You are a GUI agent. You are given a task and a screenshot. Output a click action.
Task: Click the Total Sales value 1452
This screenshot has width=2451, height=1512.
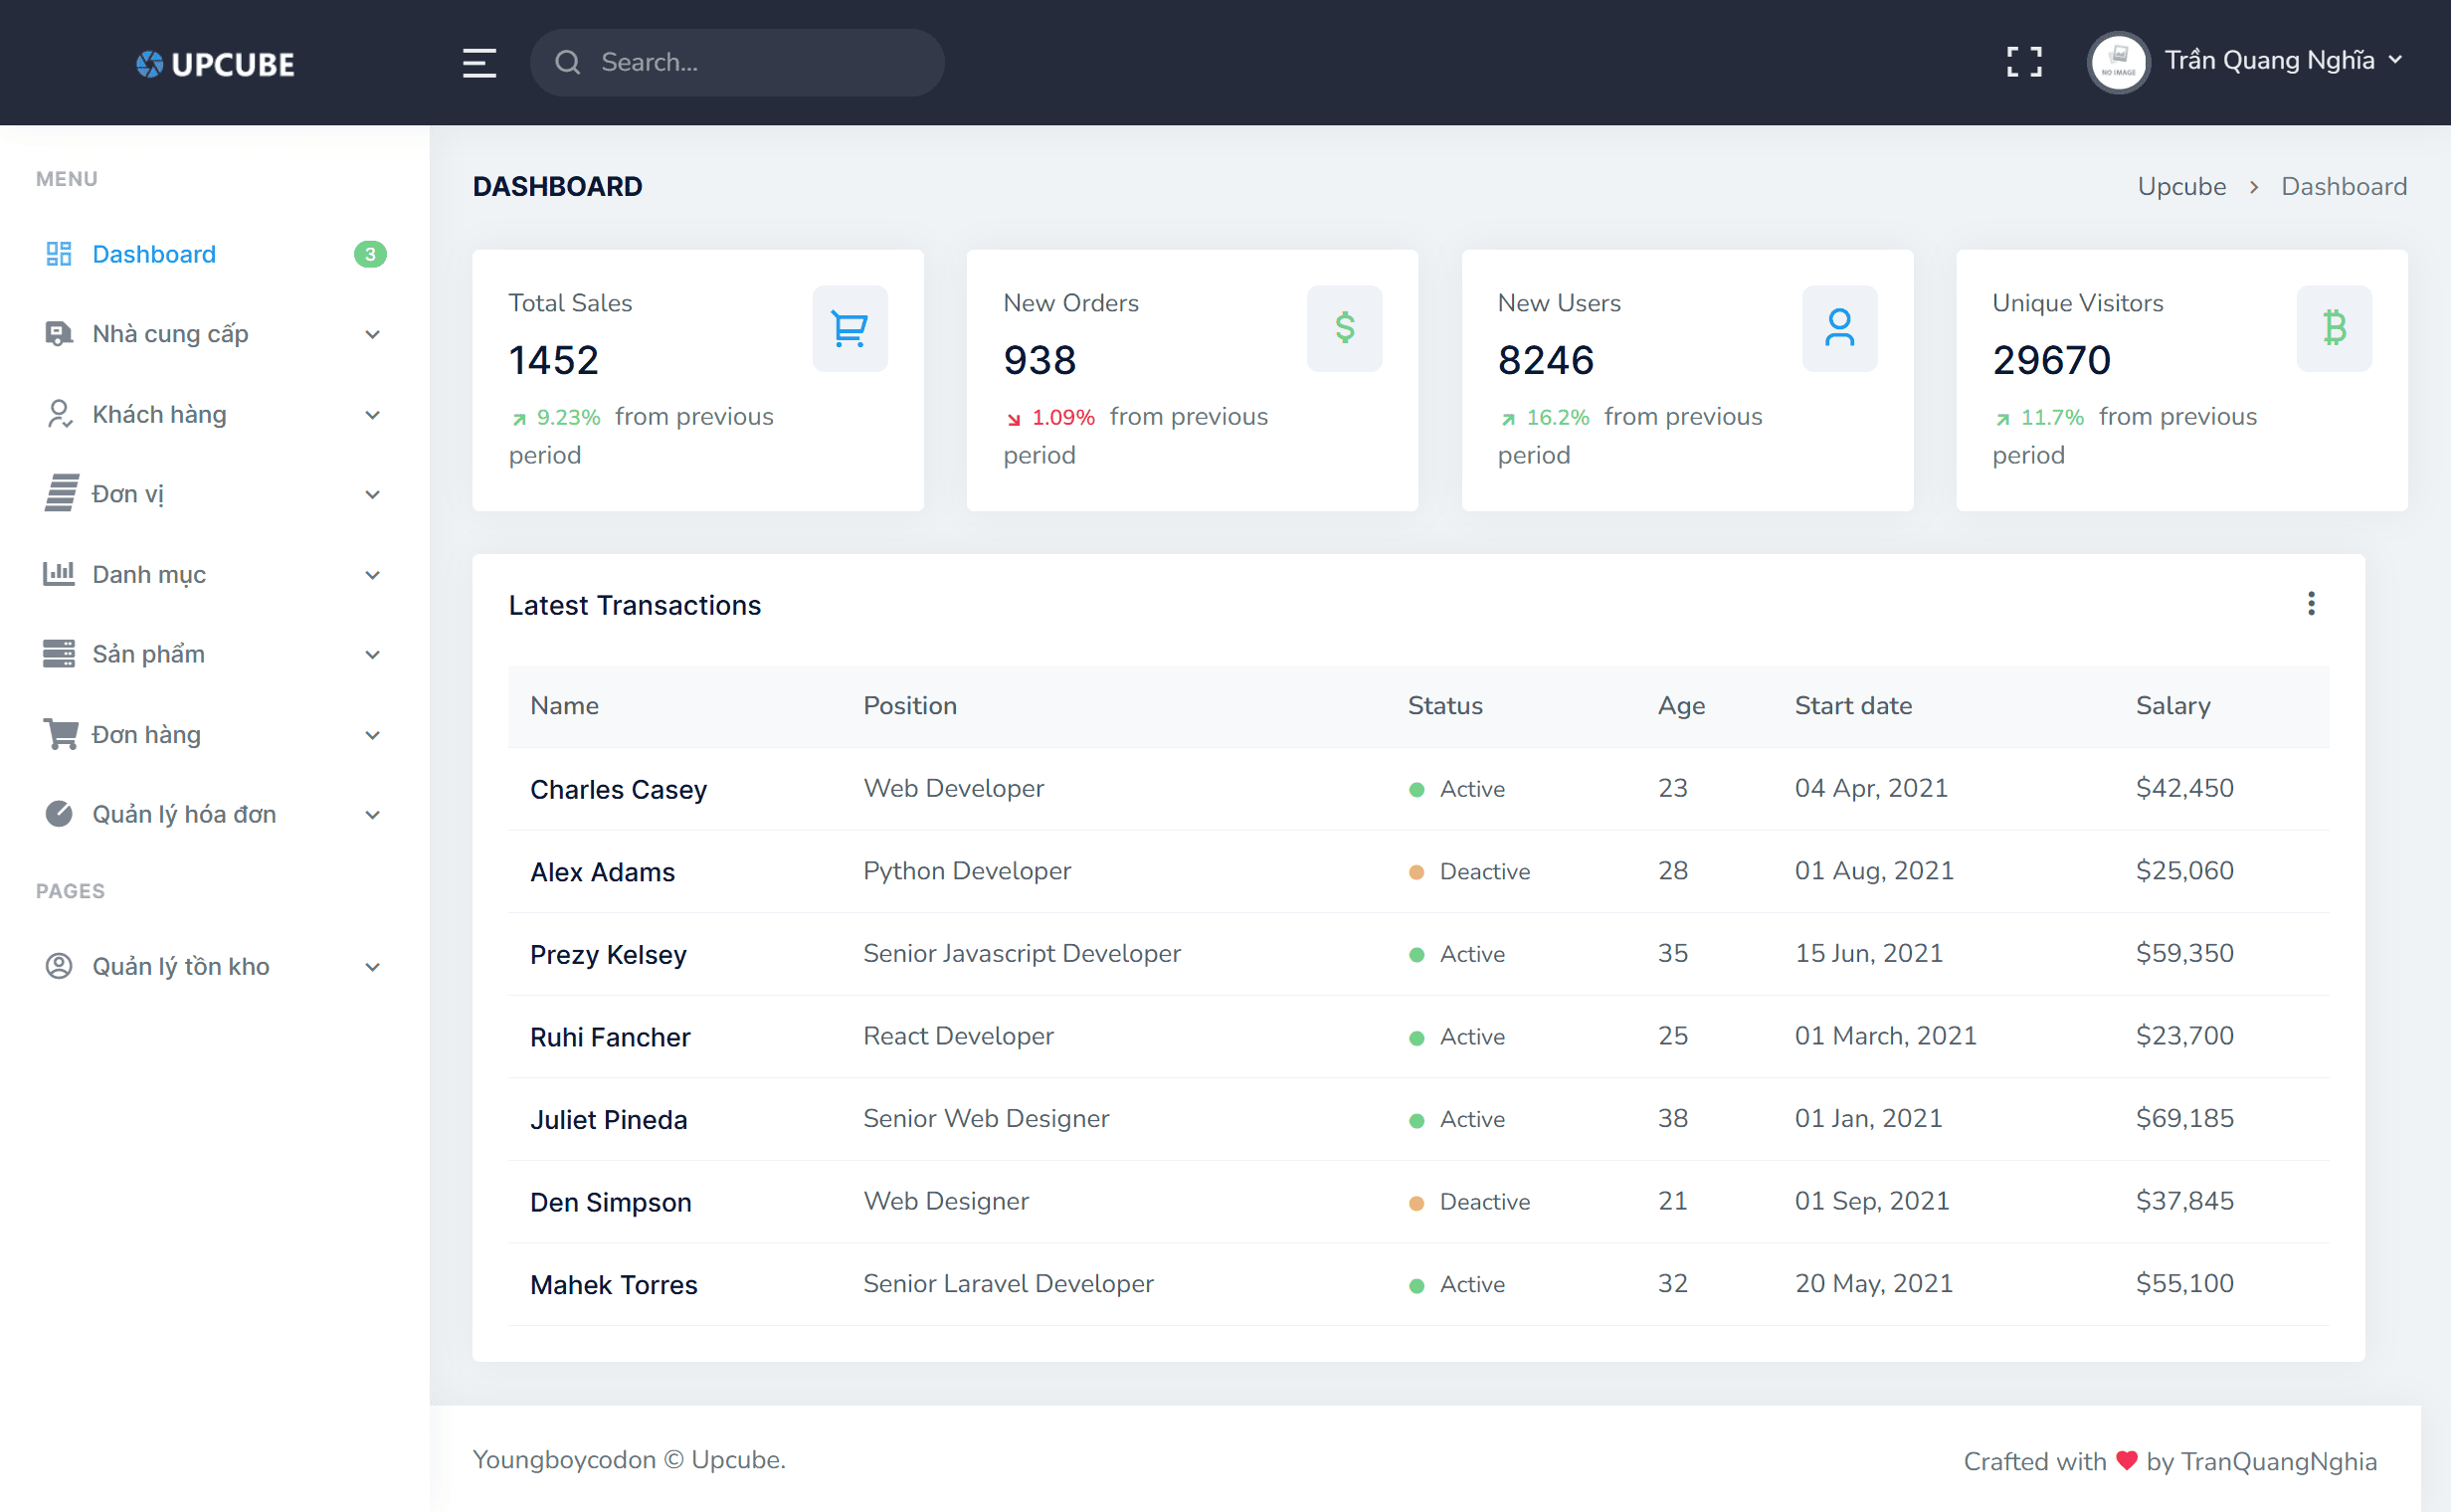[553, 360]
